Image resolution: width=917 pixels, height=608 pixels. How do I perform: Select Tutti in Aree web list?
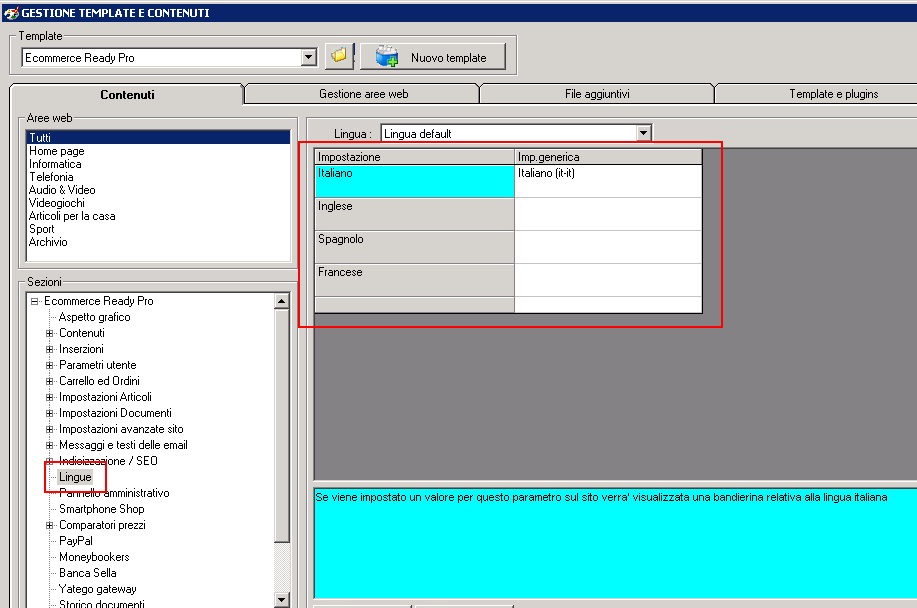pyautogui.click(x=158, y=137)
